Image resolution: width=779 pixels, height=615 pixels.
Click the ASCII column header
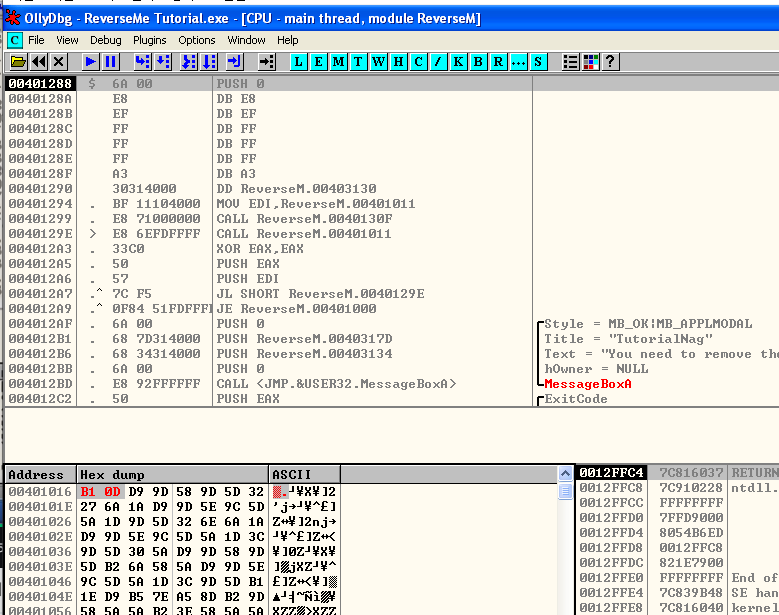[x=305, y=475]
